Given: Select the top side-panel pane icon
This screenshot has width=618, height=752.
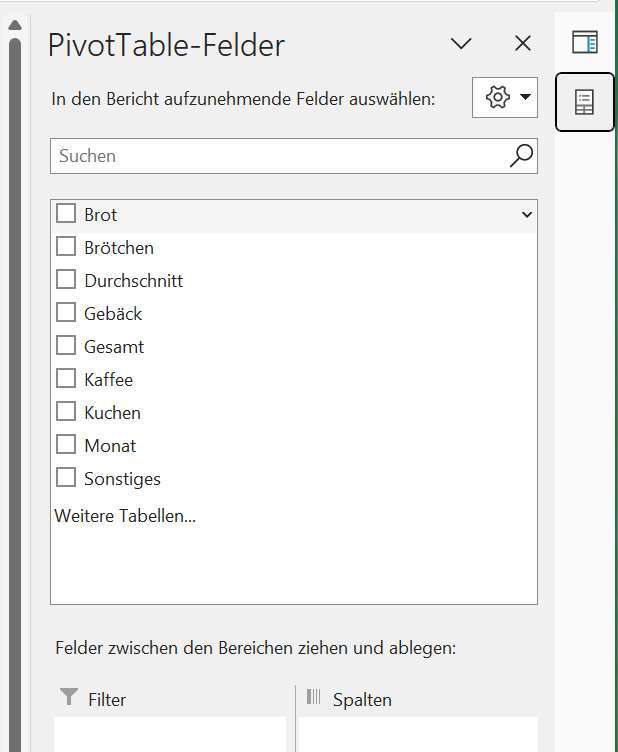Looking at the screenshot, I should [x=585, y=42].
